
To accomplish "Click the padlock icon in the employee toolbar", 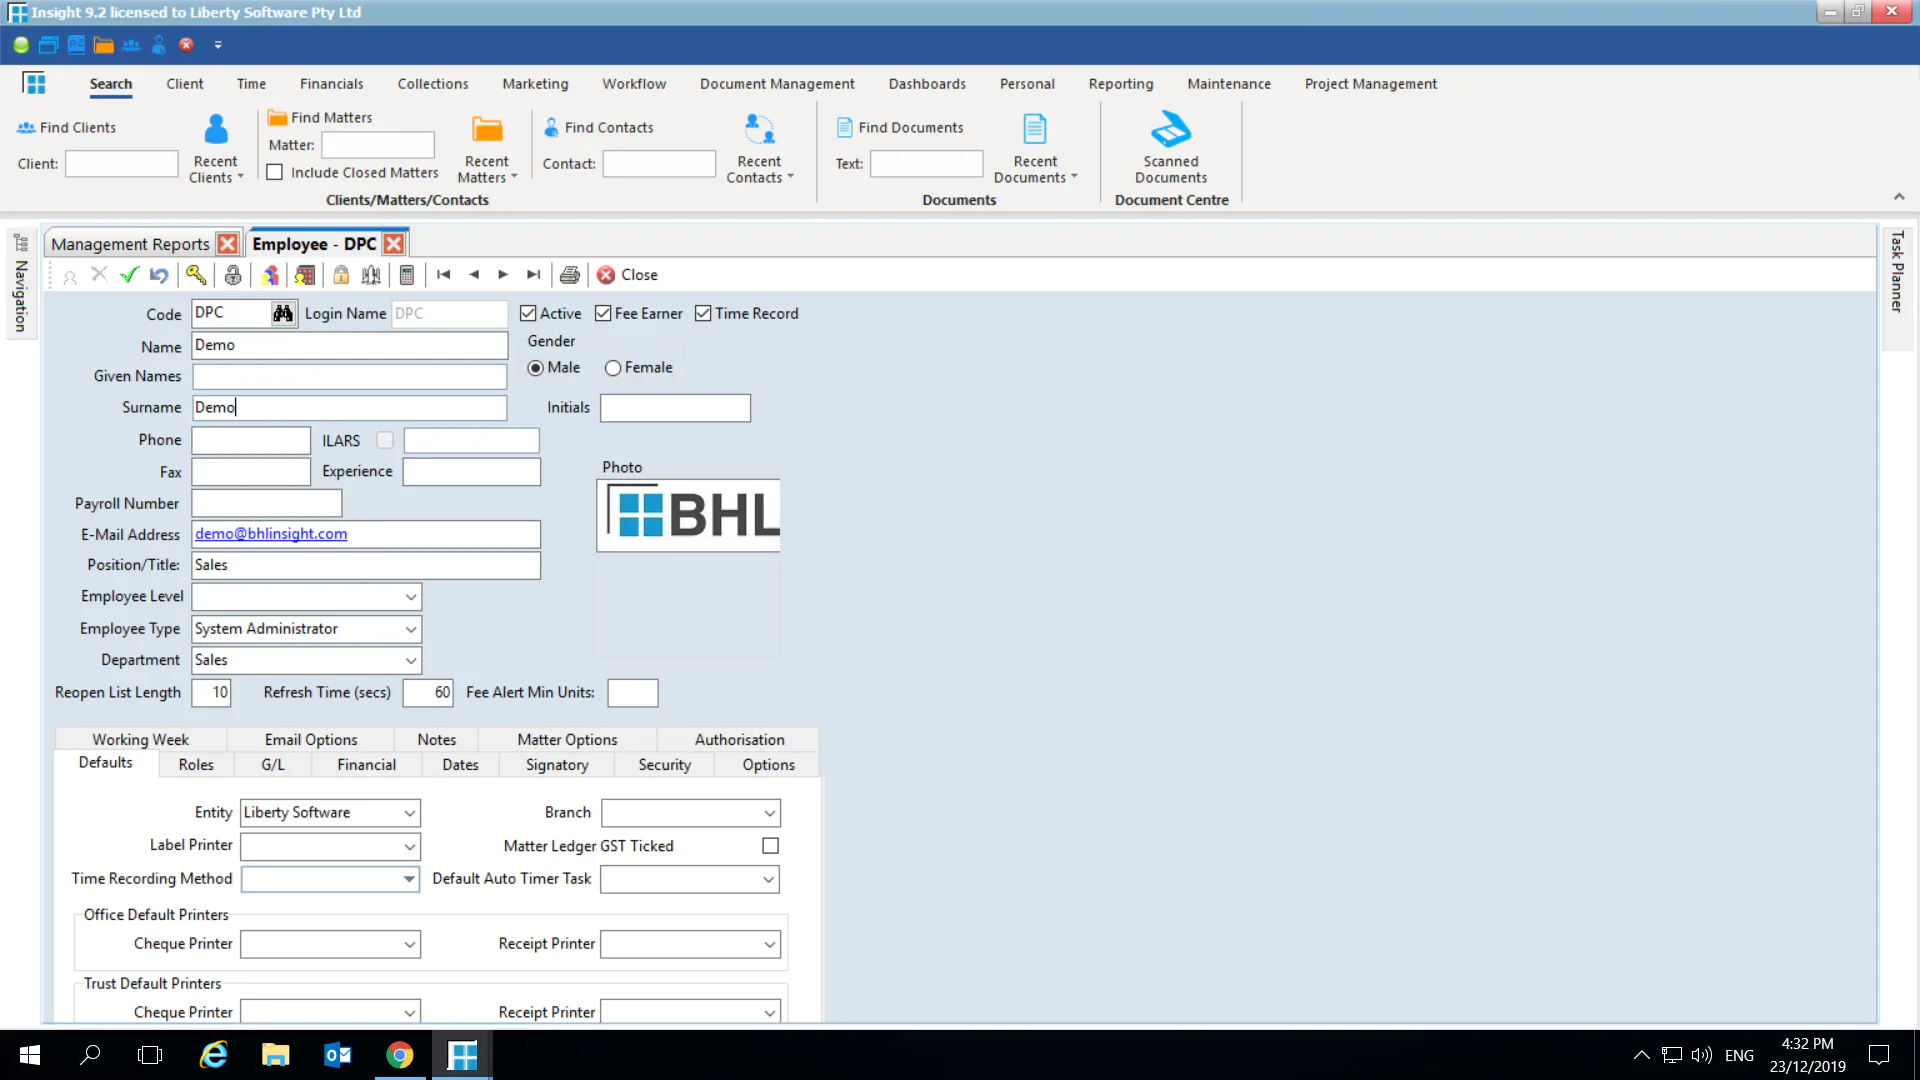I will pos(340,274).
